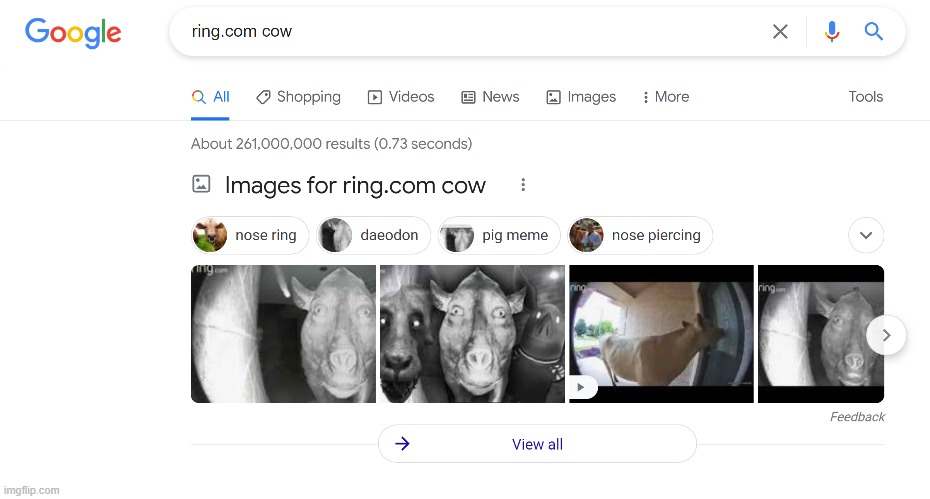Open the three-dot options beside Images heading
930x499 pixels.
[522, 185]
